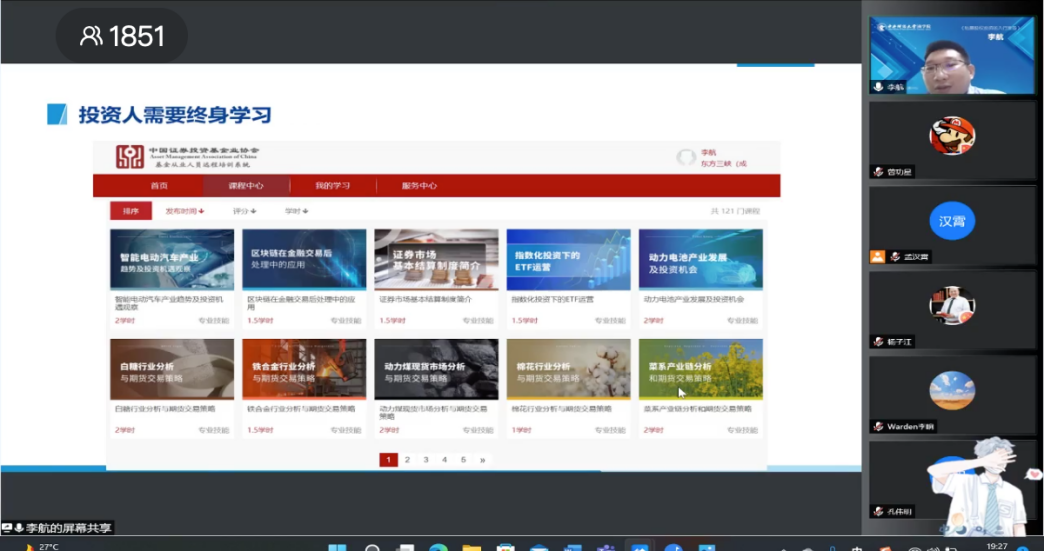Go to page 2 of the course list

click(407, 460)
